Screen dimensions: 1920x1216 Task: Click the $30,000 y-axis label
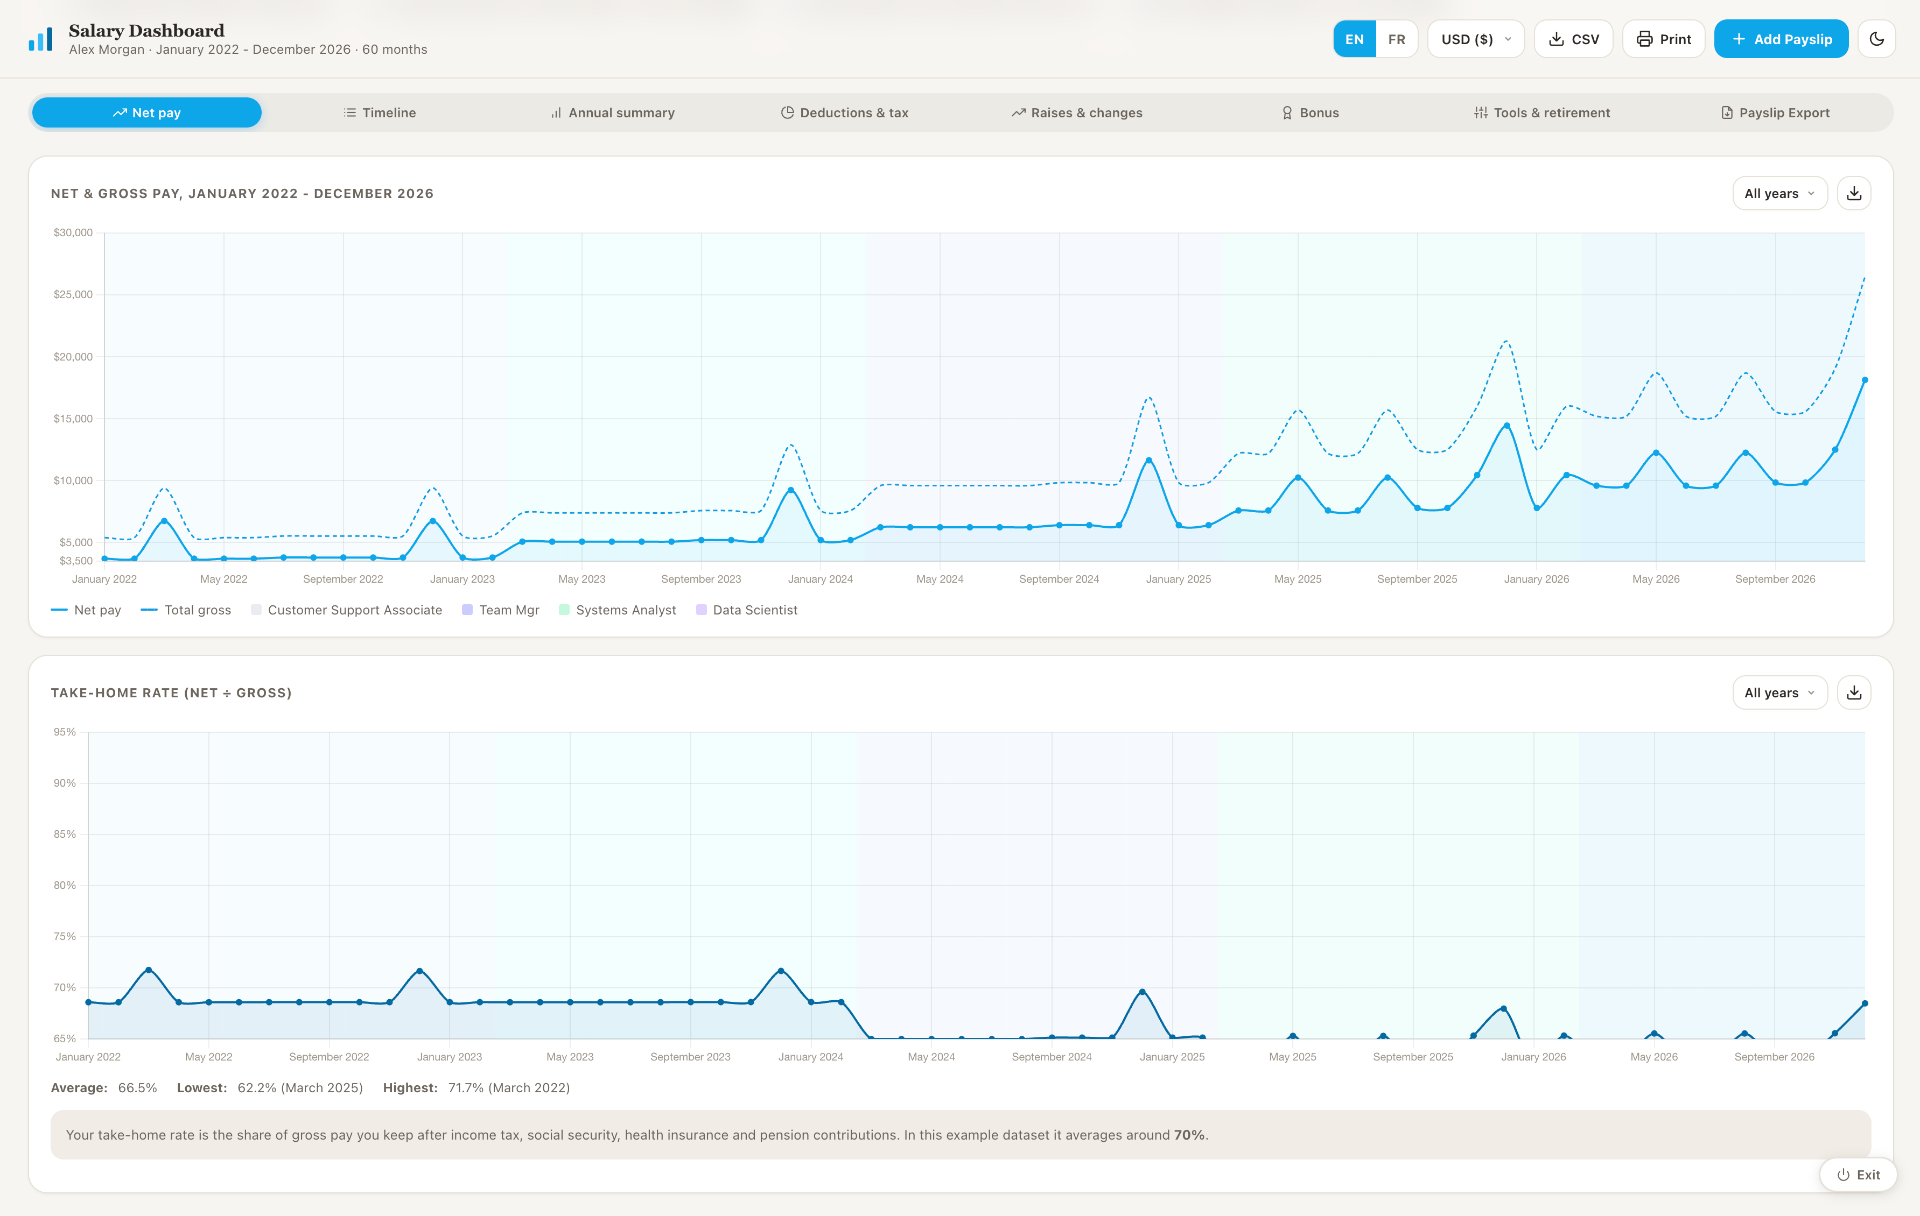(73, 232)
